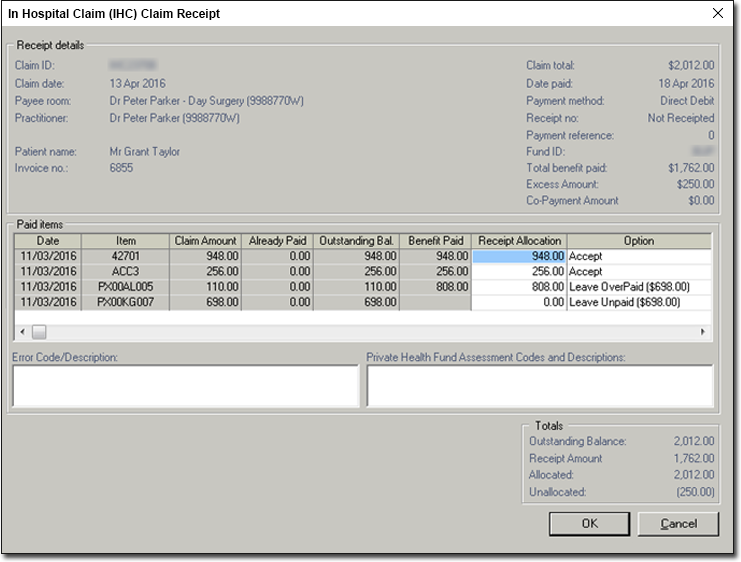Click the Claim Amount column header
The image size is (741, 562).
pyautogui.click(x=205, y=241)
